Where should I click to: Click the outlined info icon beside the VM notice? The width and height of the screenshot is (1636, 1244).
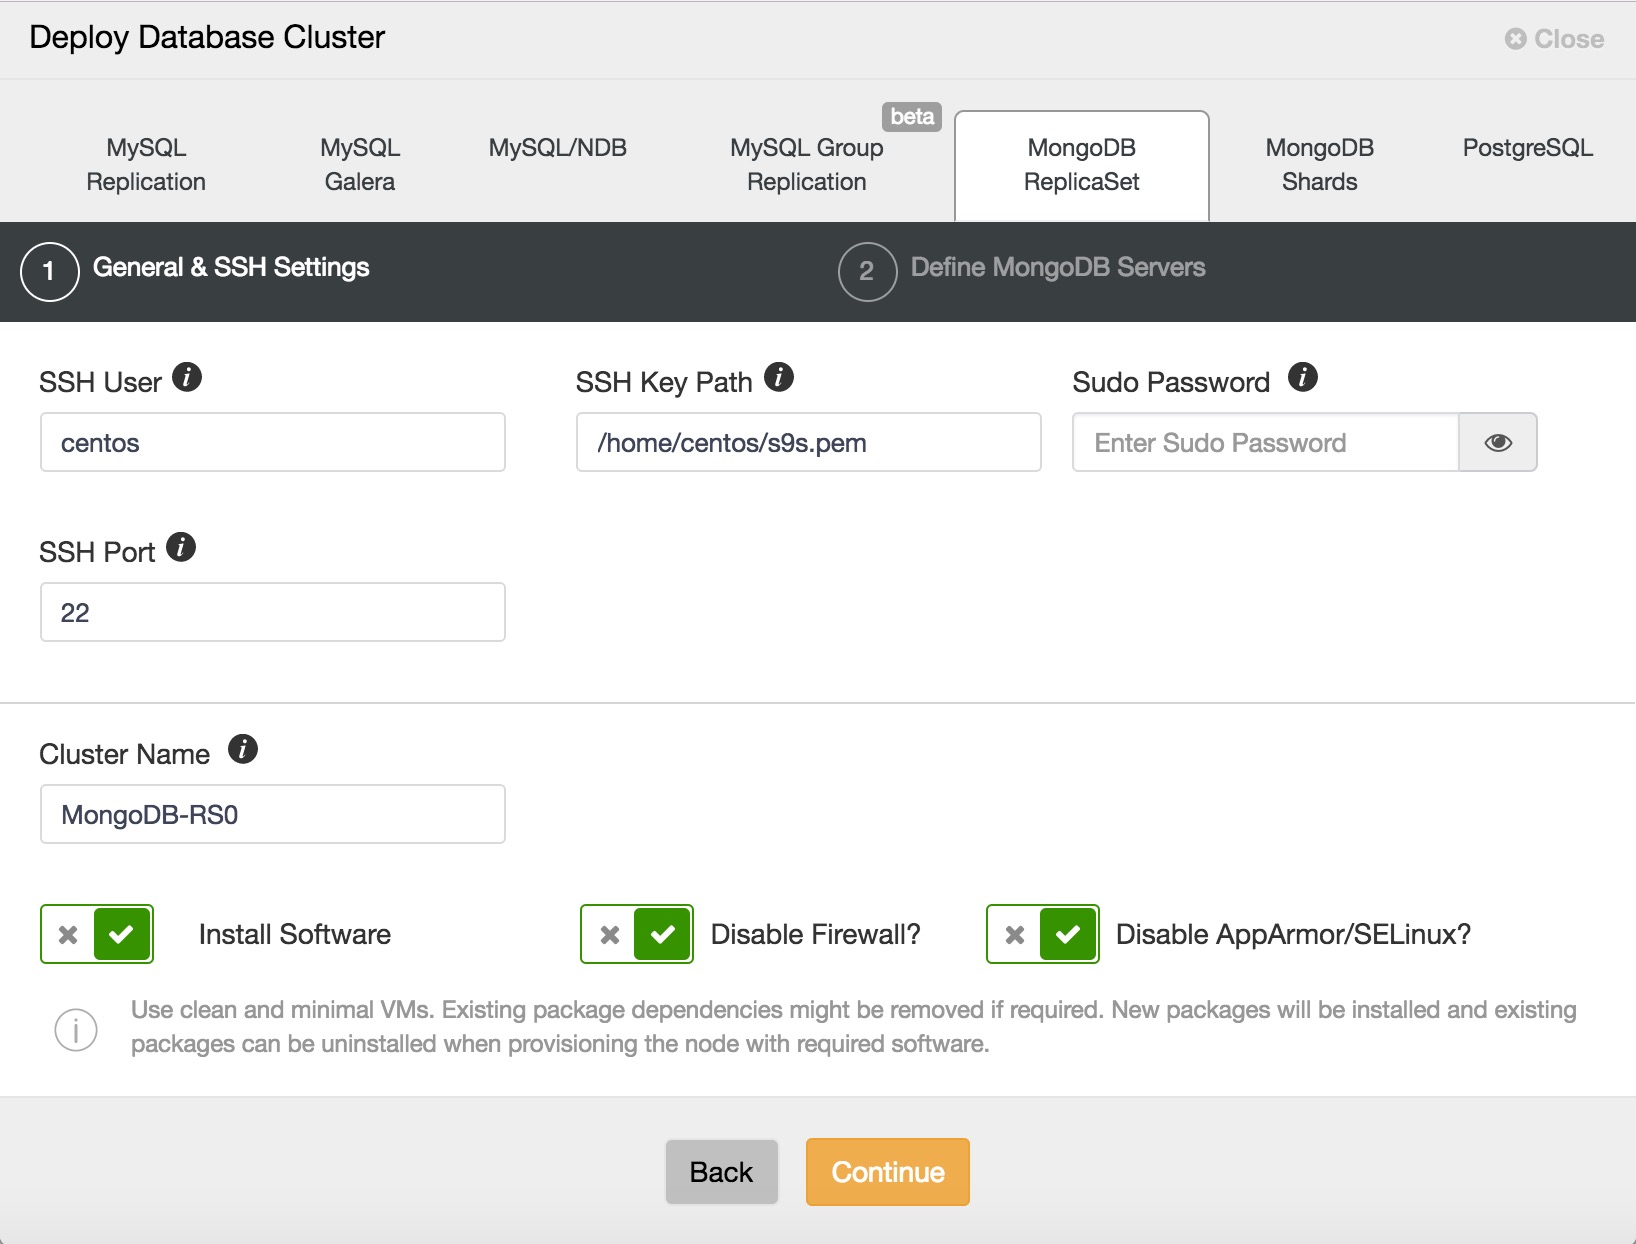click(76, 1029)
